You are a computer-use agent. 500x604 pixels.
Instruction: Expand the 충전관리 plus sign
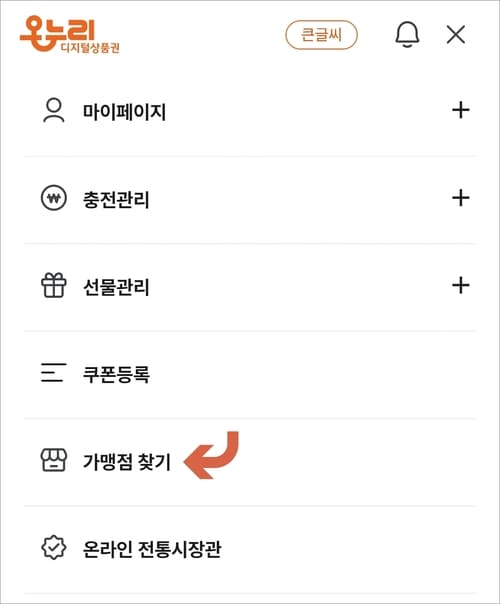(461, 198)
